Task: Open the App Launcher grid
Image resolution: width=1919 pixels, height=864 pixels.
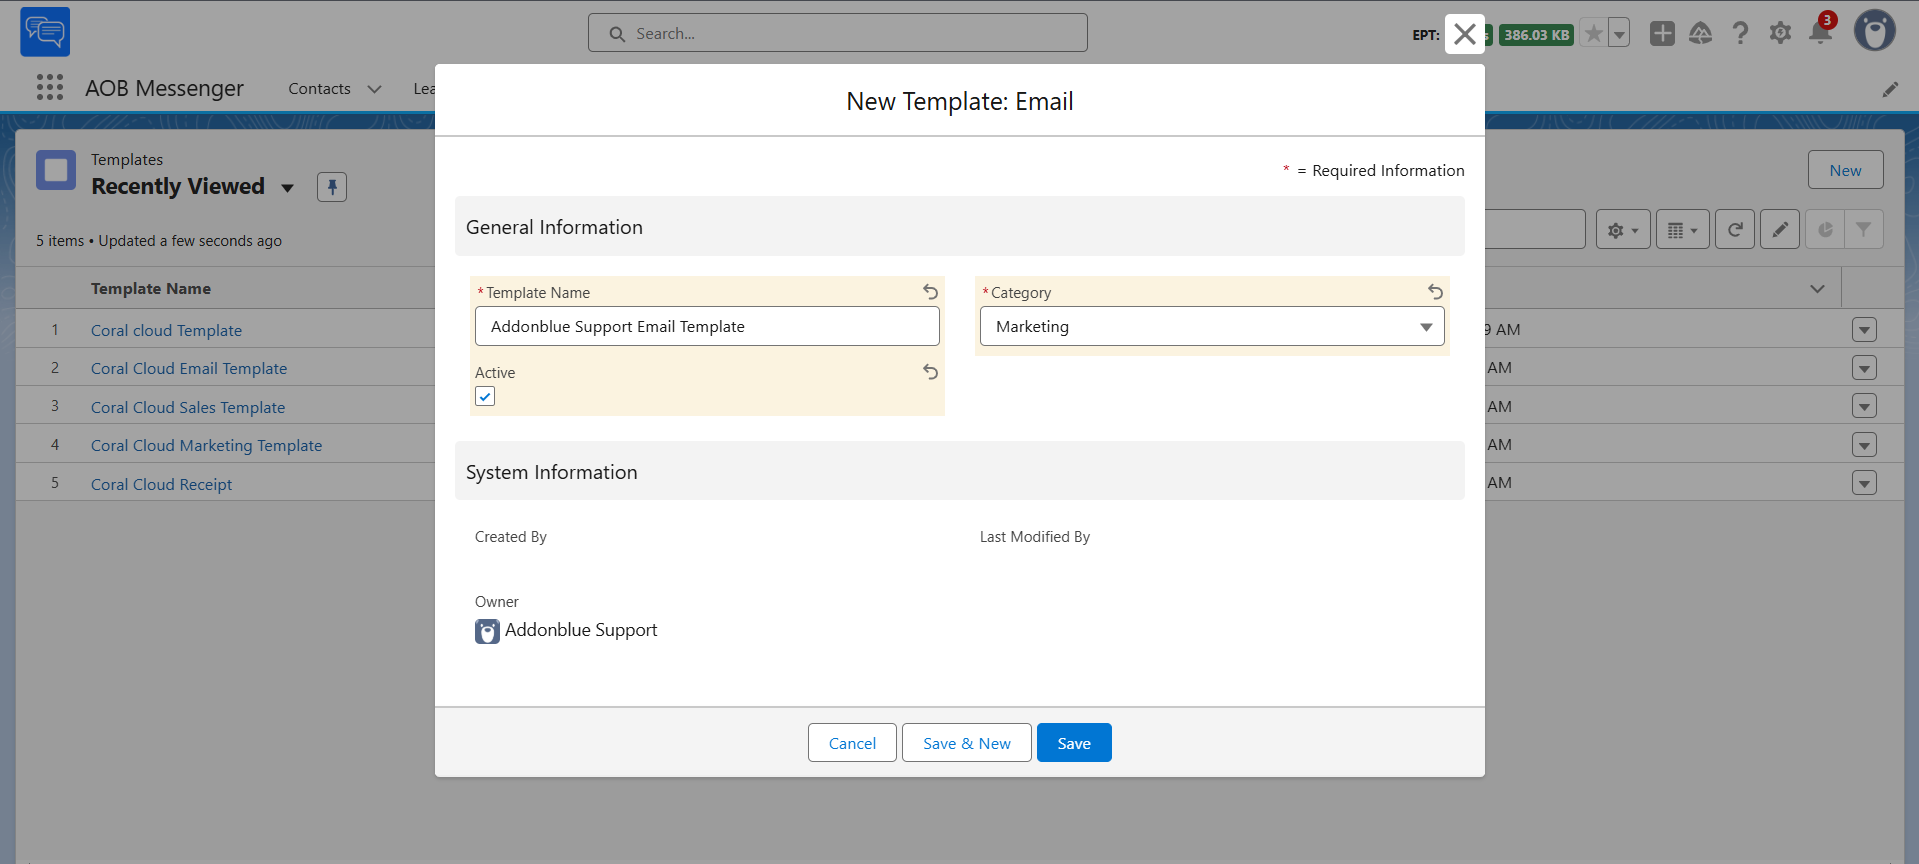Action: coord(50,88)
